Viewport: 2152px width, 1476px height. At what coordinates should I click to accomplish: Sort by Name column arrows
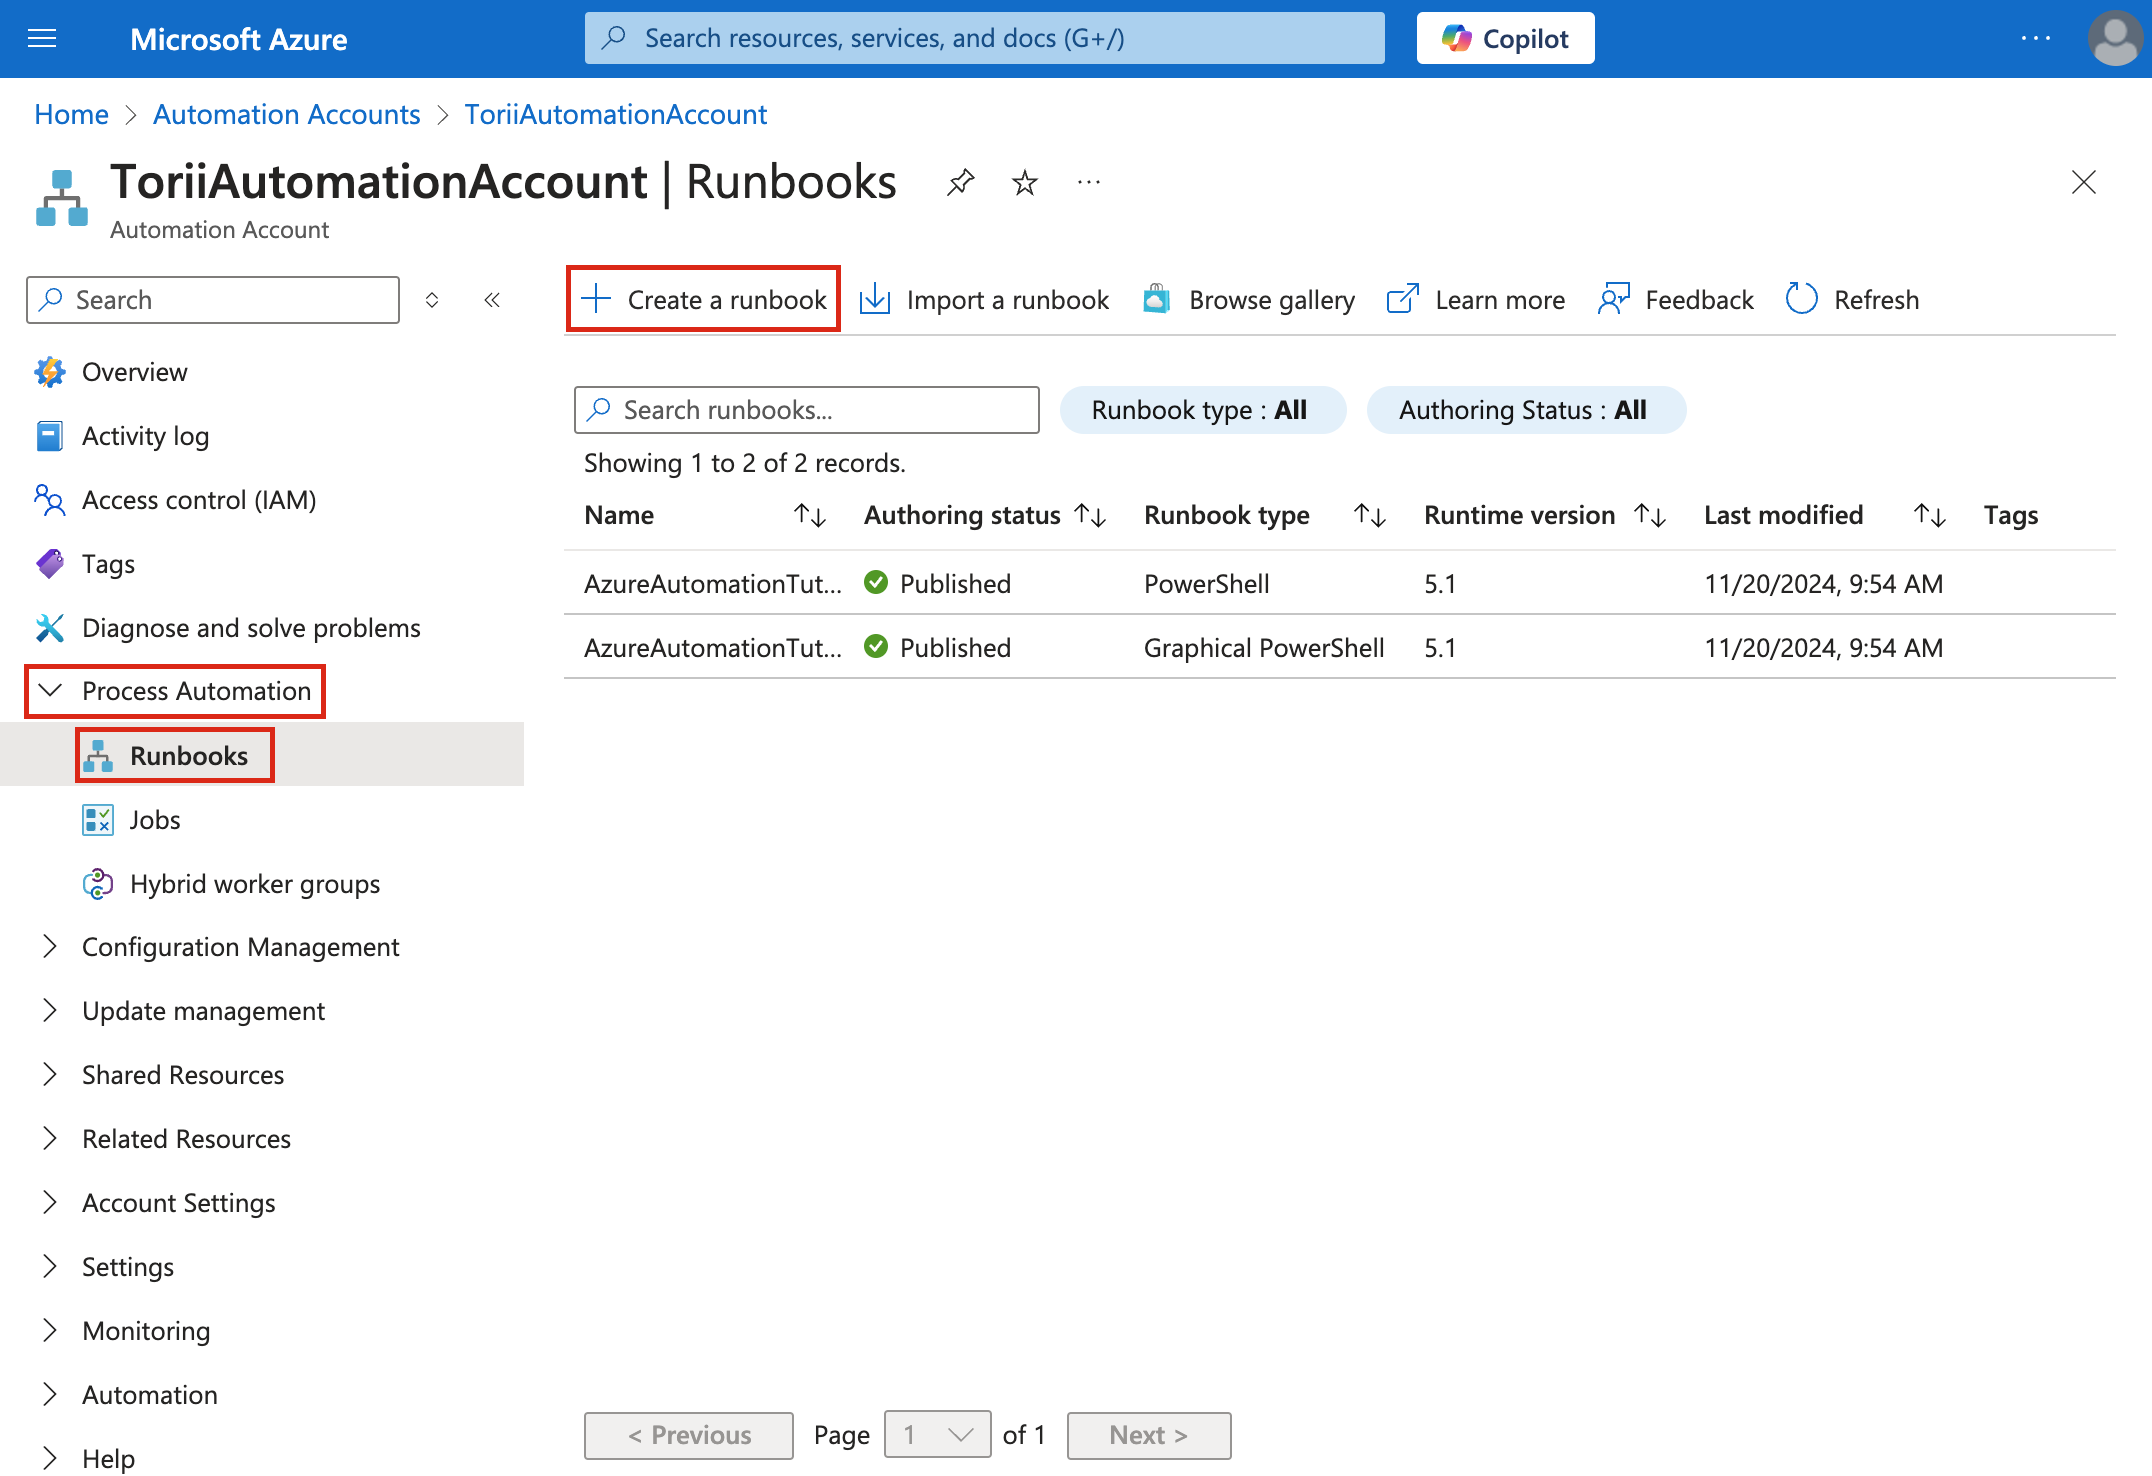coord(810,515)
